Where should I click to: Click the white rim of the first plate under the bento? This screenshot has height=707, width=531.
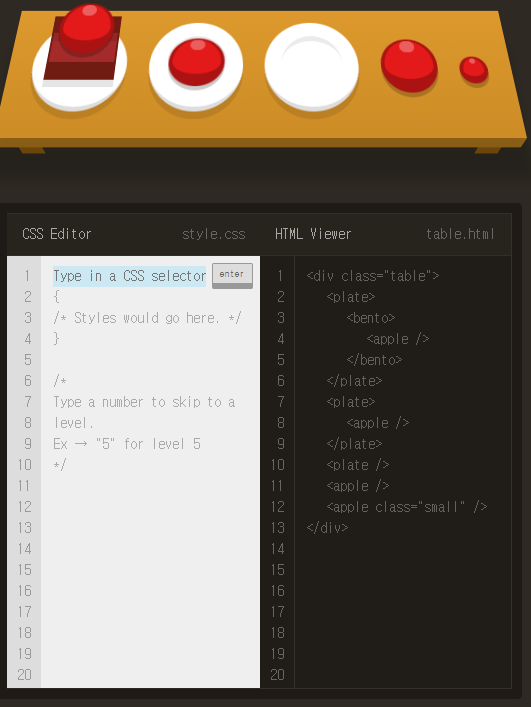click(x=77, y=97)
